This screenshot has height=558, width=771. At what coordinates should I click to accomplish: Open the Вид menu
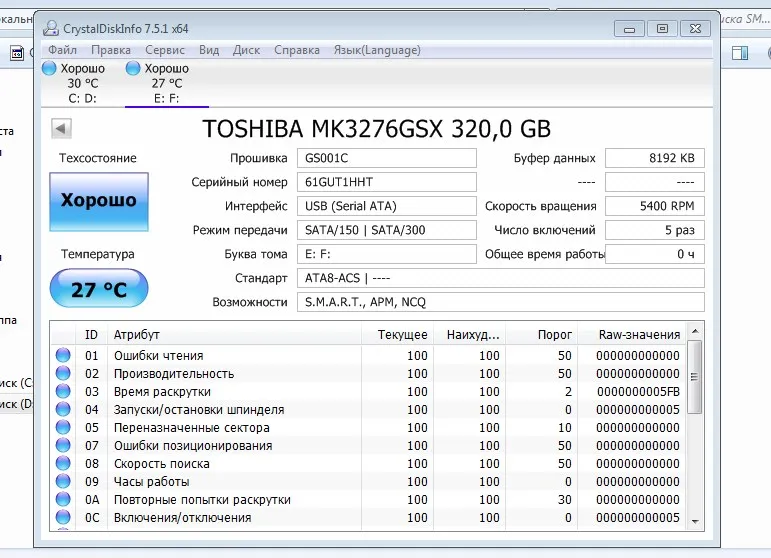[x=209, y=50]
